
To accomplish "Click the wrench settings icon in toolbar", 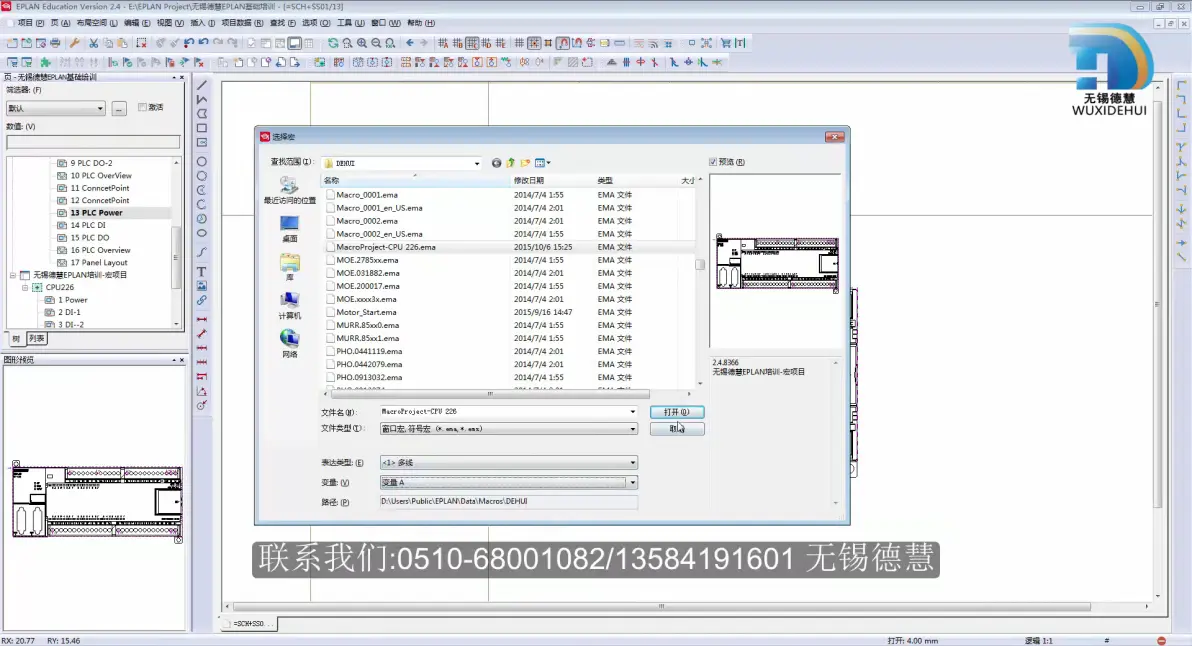I will [74, 43].
